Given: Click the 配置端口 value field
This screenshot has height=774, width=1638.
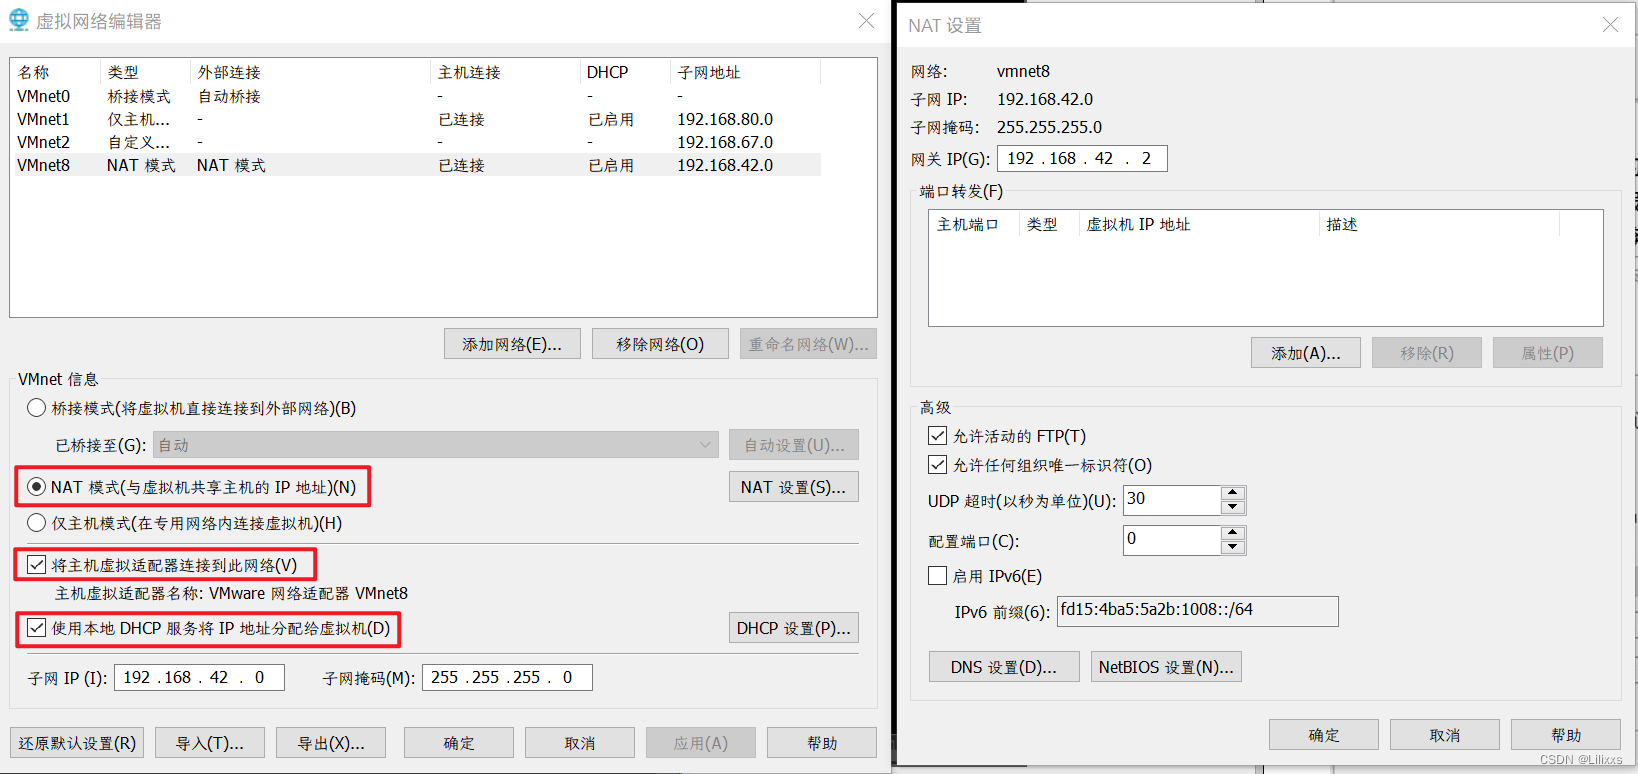Looking at the screenshot, I should tap(1172, 540).
